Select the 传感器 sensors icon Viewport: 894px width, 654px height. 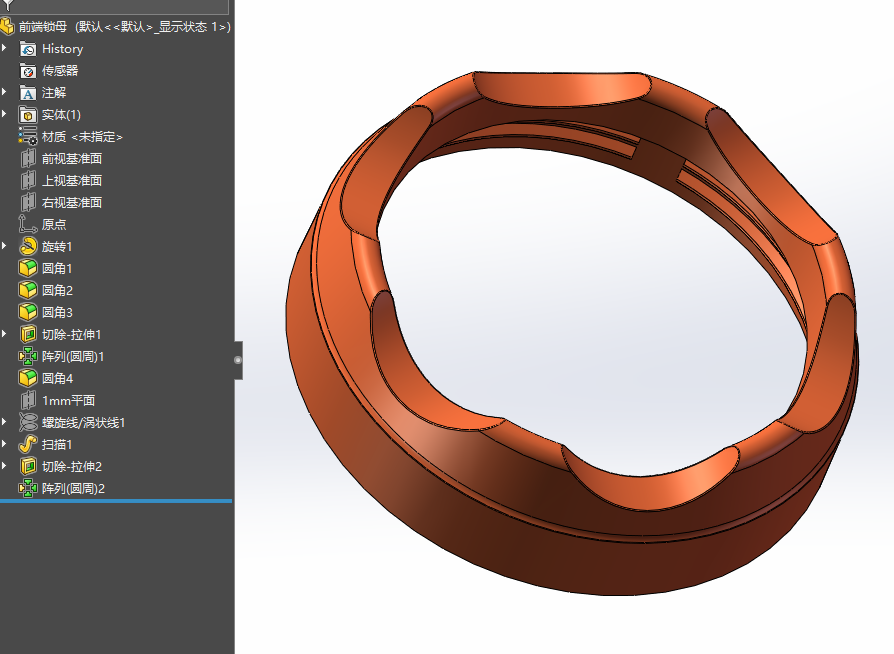(x=28, y=71)
